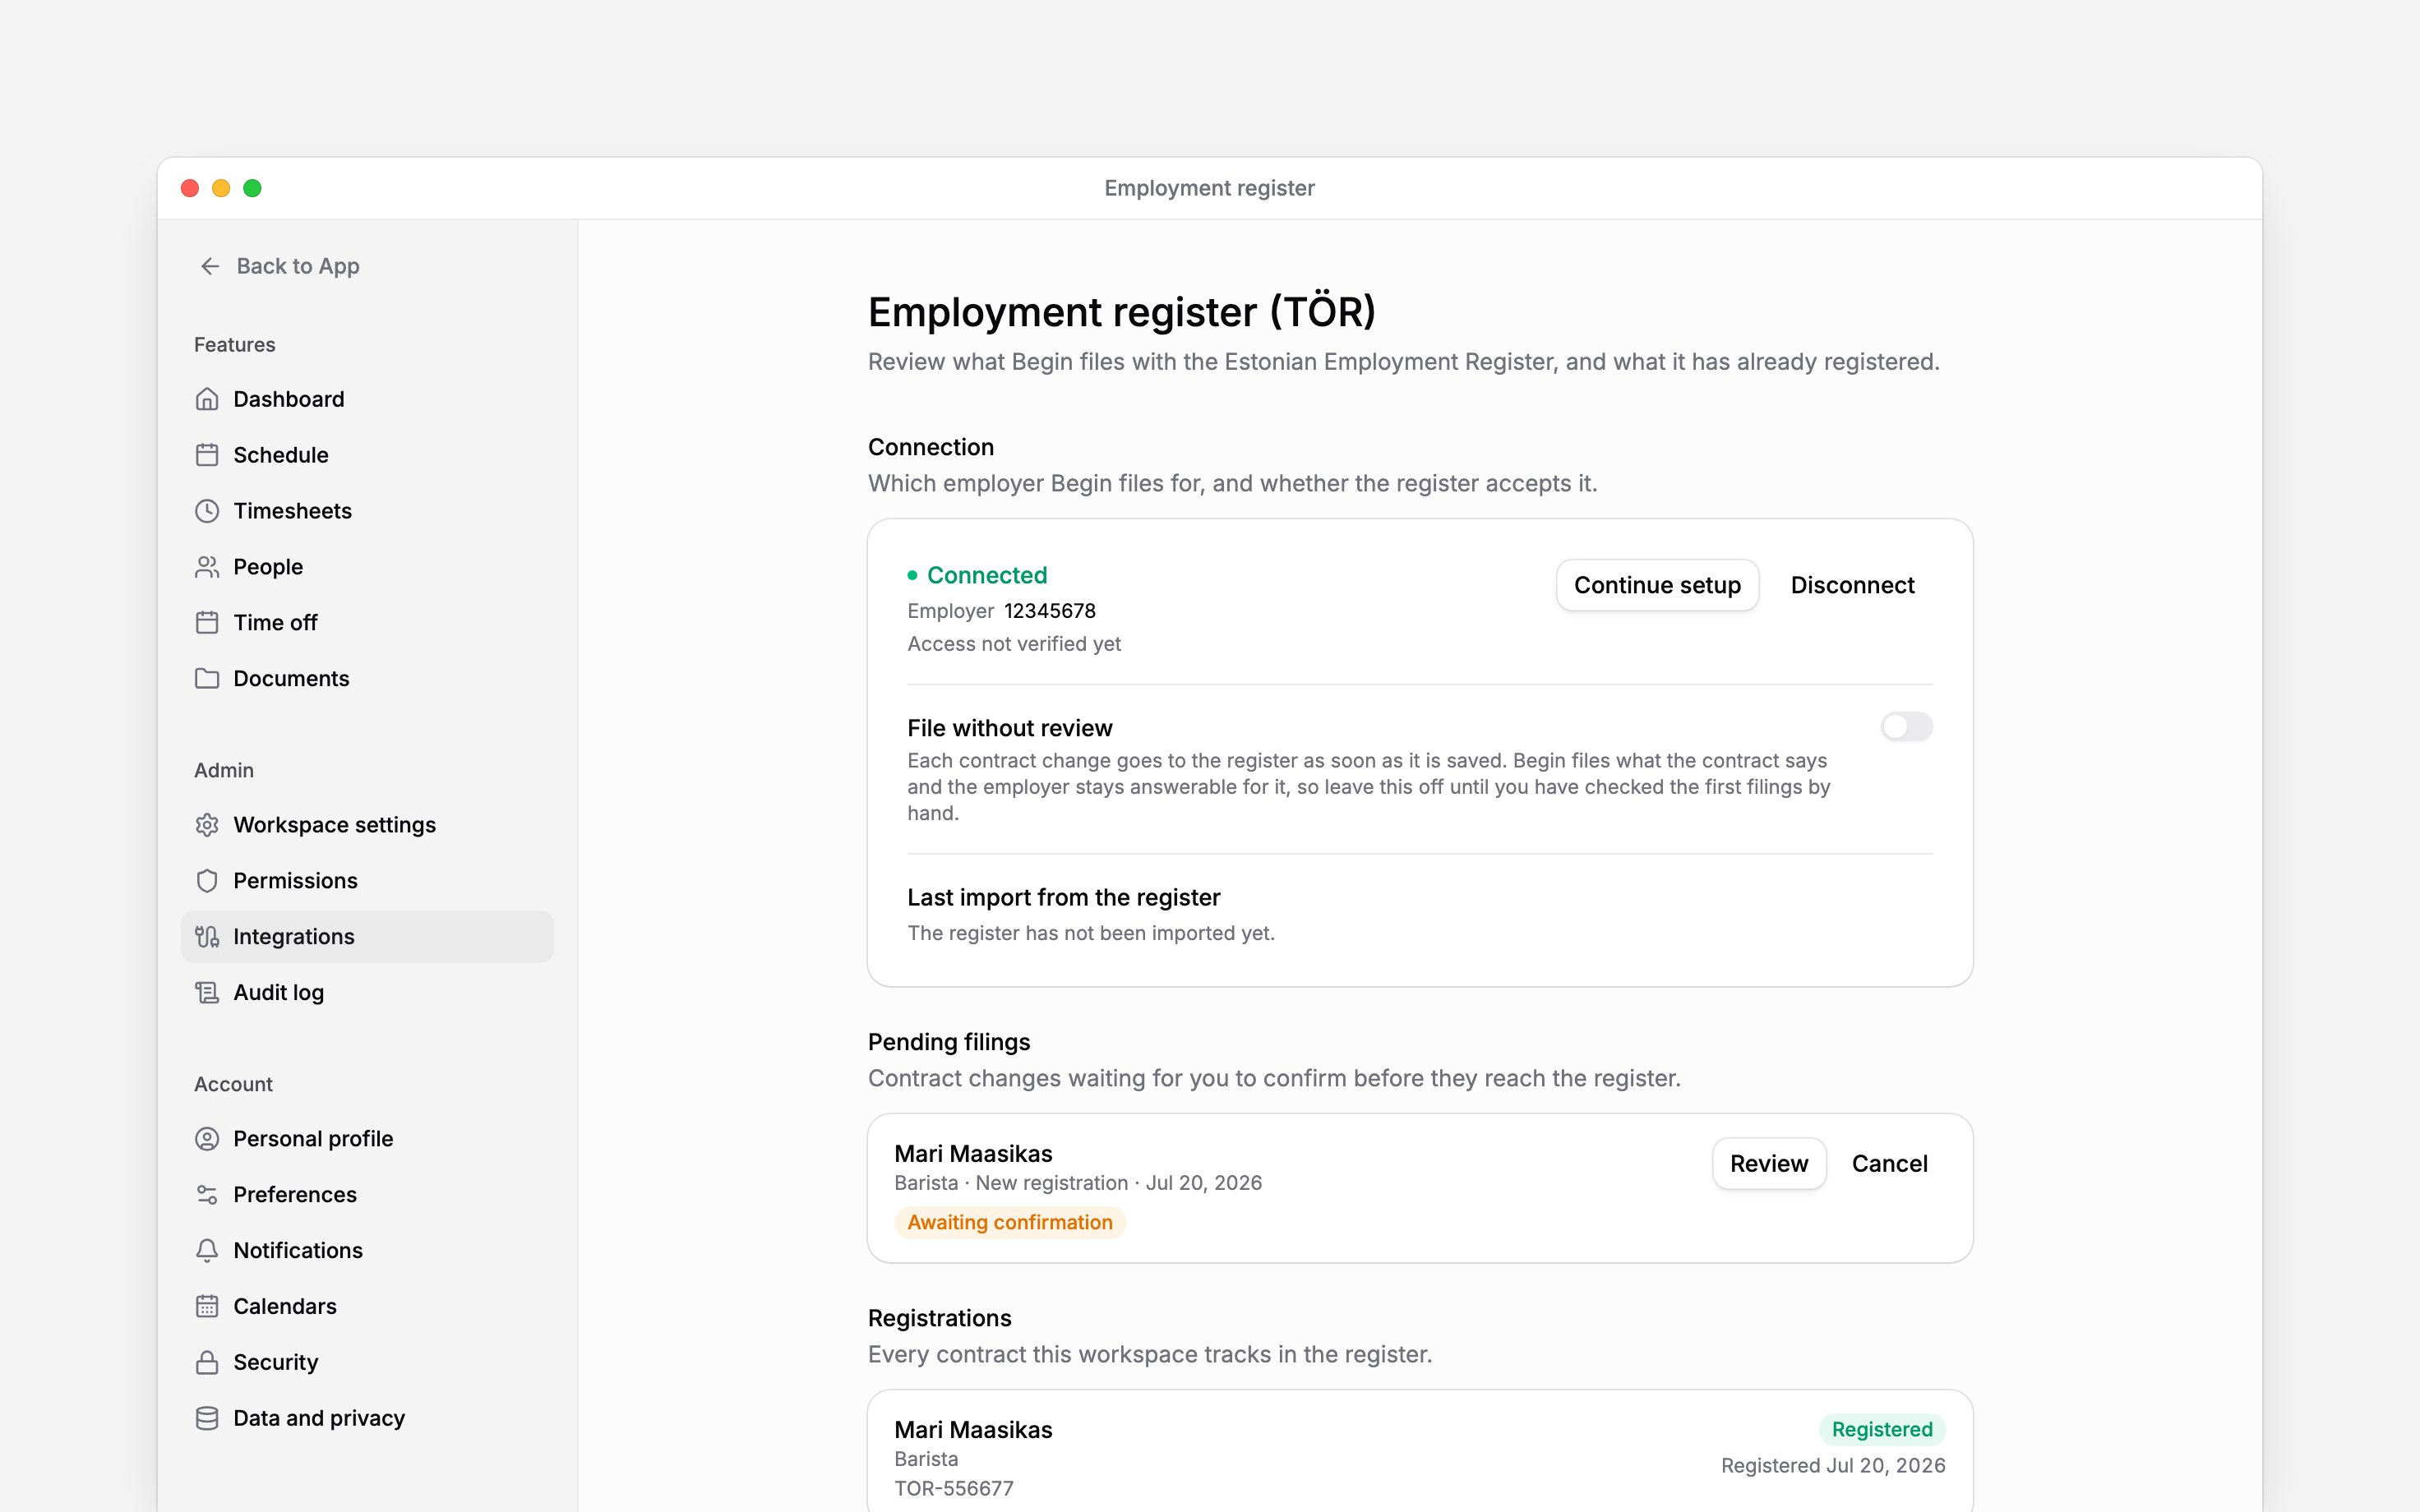The height and width of the screenshot is (1512, 2420).
Task: Cancel Mari Maasikas pending filing
Action: [1889, 1164]
